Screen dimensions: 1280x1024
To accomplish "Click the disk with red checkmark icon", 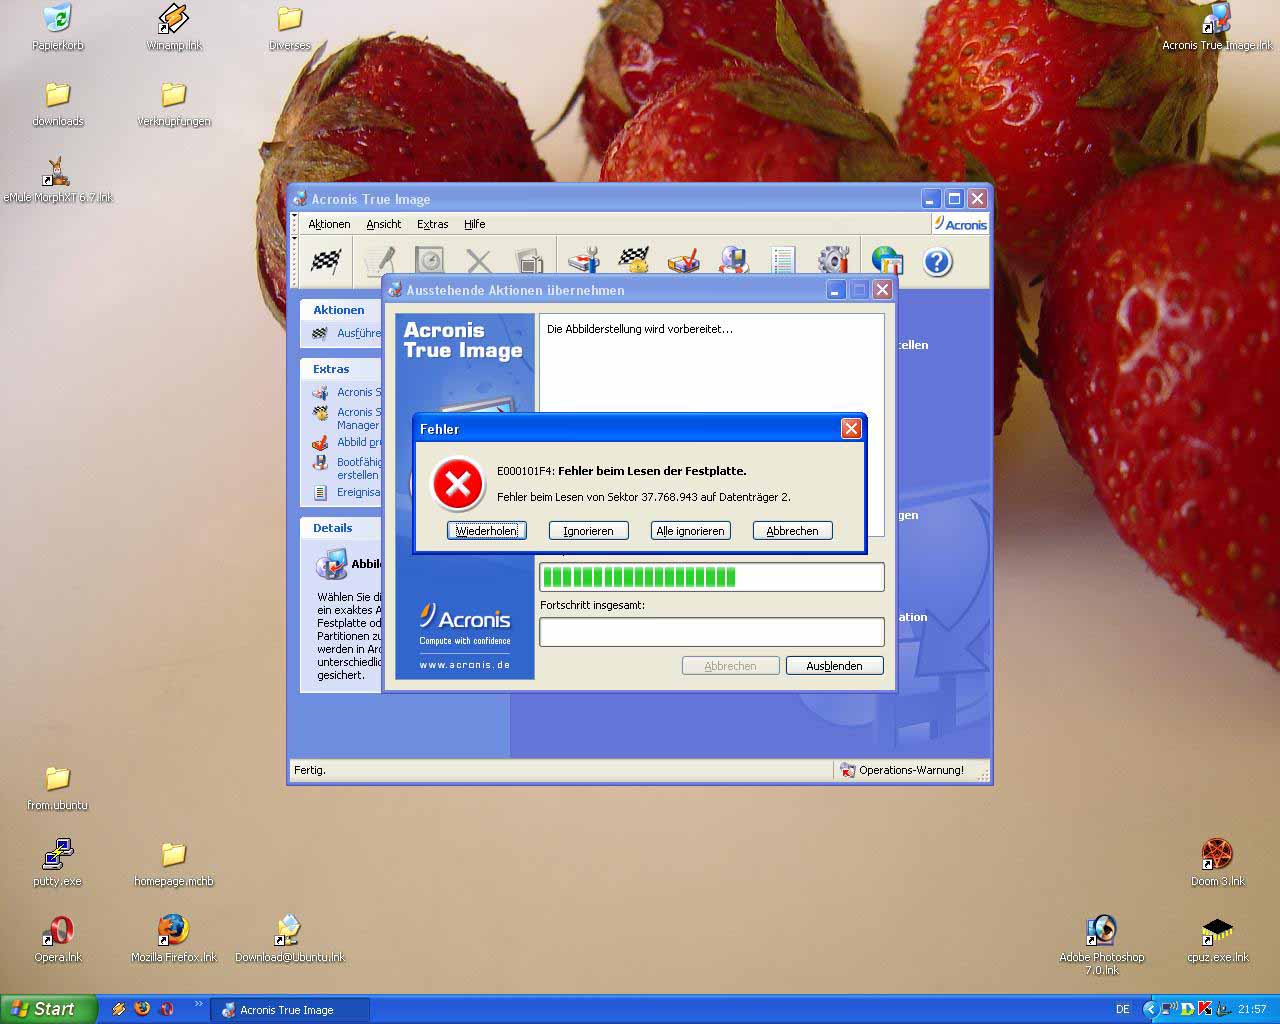I will pos(684,261).
